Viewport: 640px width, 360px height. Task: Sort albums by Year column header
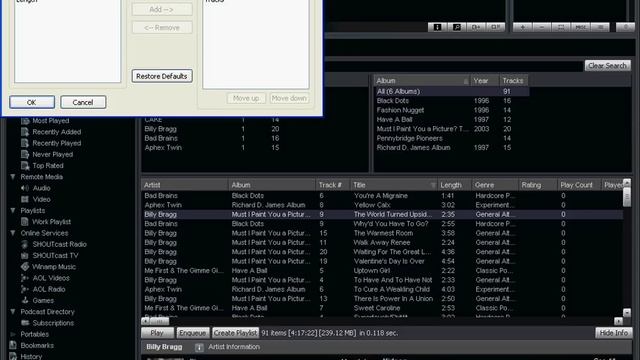[x=485, y=81]
